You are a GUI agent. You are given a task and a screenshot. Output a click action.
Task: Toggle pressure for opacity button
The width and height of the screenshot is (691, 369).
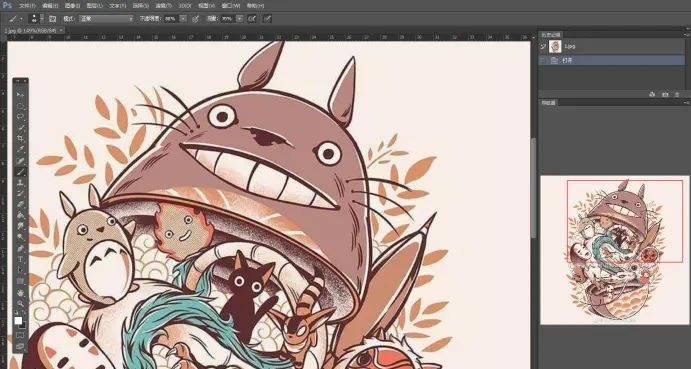tap(196, 19)
